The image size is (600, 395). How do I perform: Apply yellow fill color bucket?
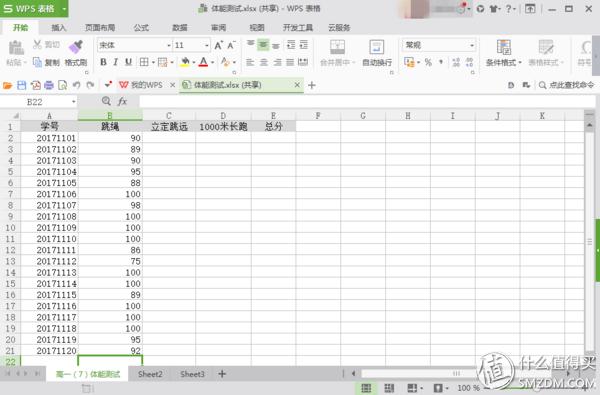[185, 62]
